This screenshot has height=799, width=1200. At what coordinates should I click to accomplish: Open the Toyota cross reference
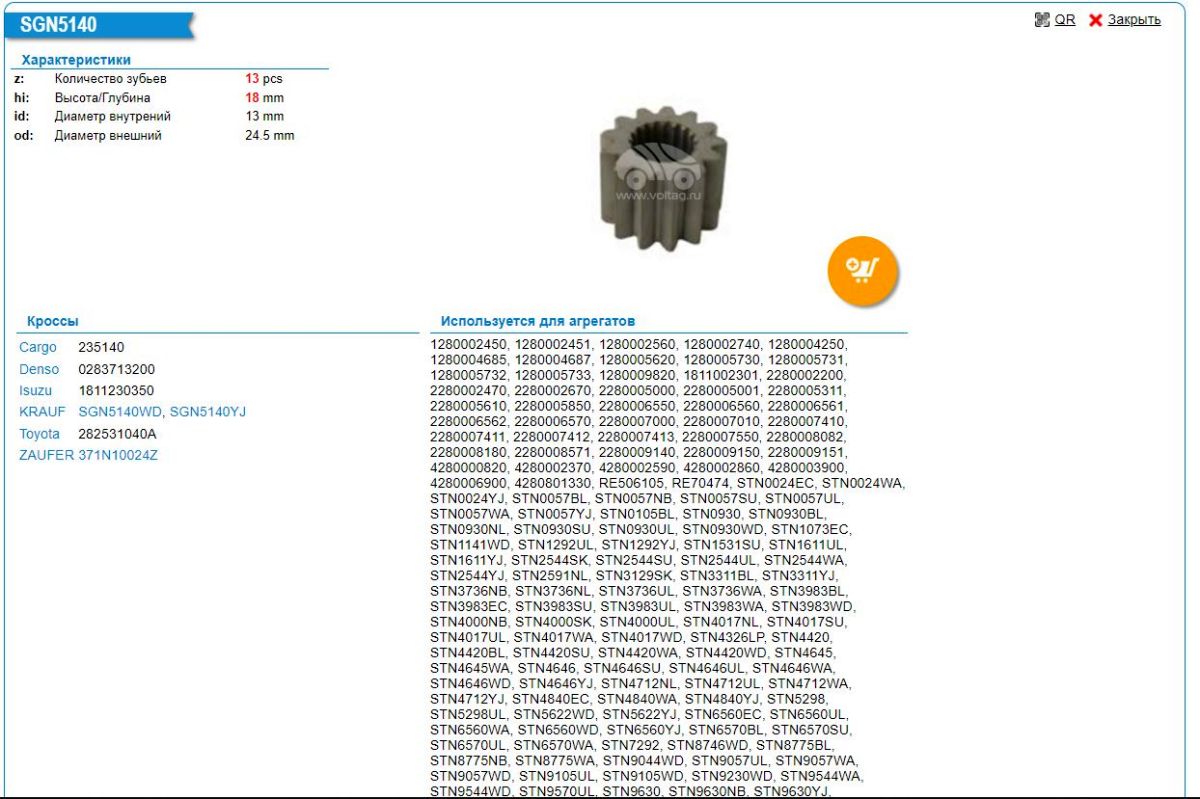[x=40, y=434]
